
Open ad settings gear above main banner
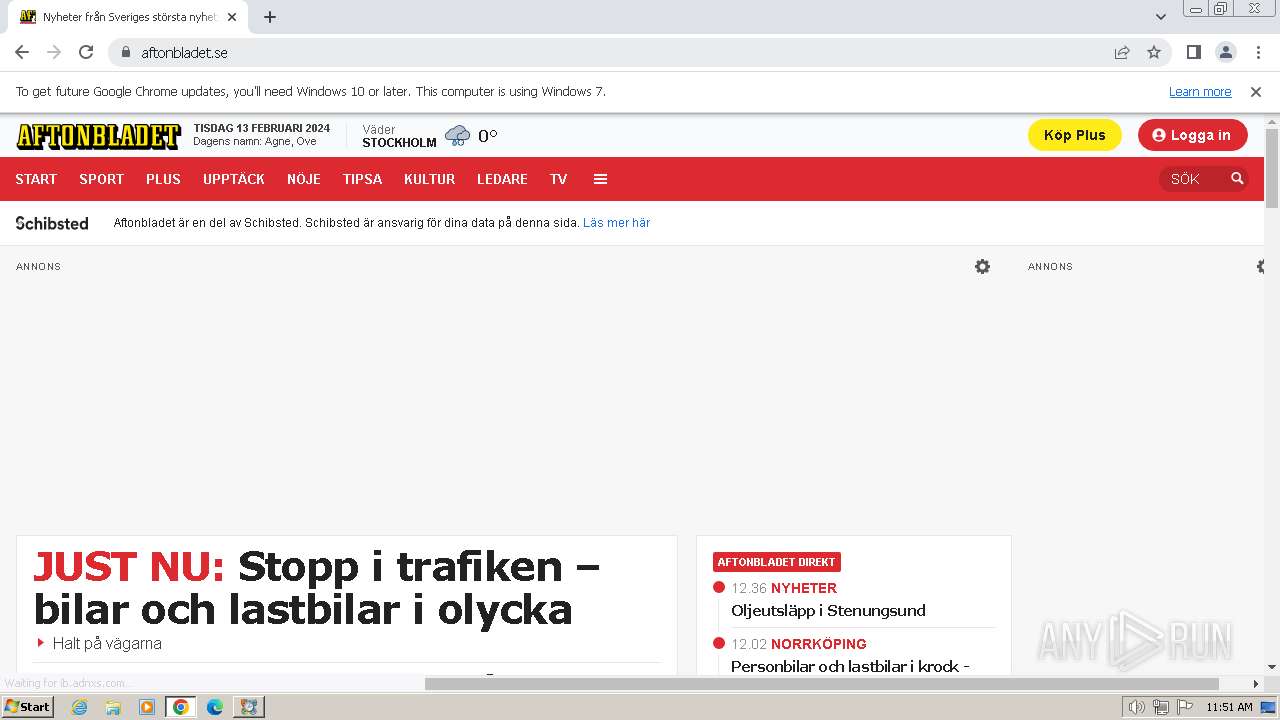[x=982, y=267]
